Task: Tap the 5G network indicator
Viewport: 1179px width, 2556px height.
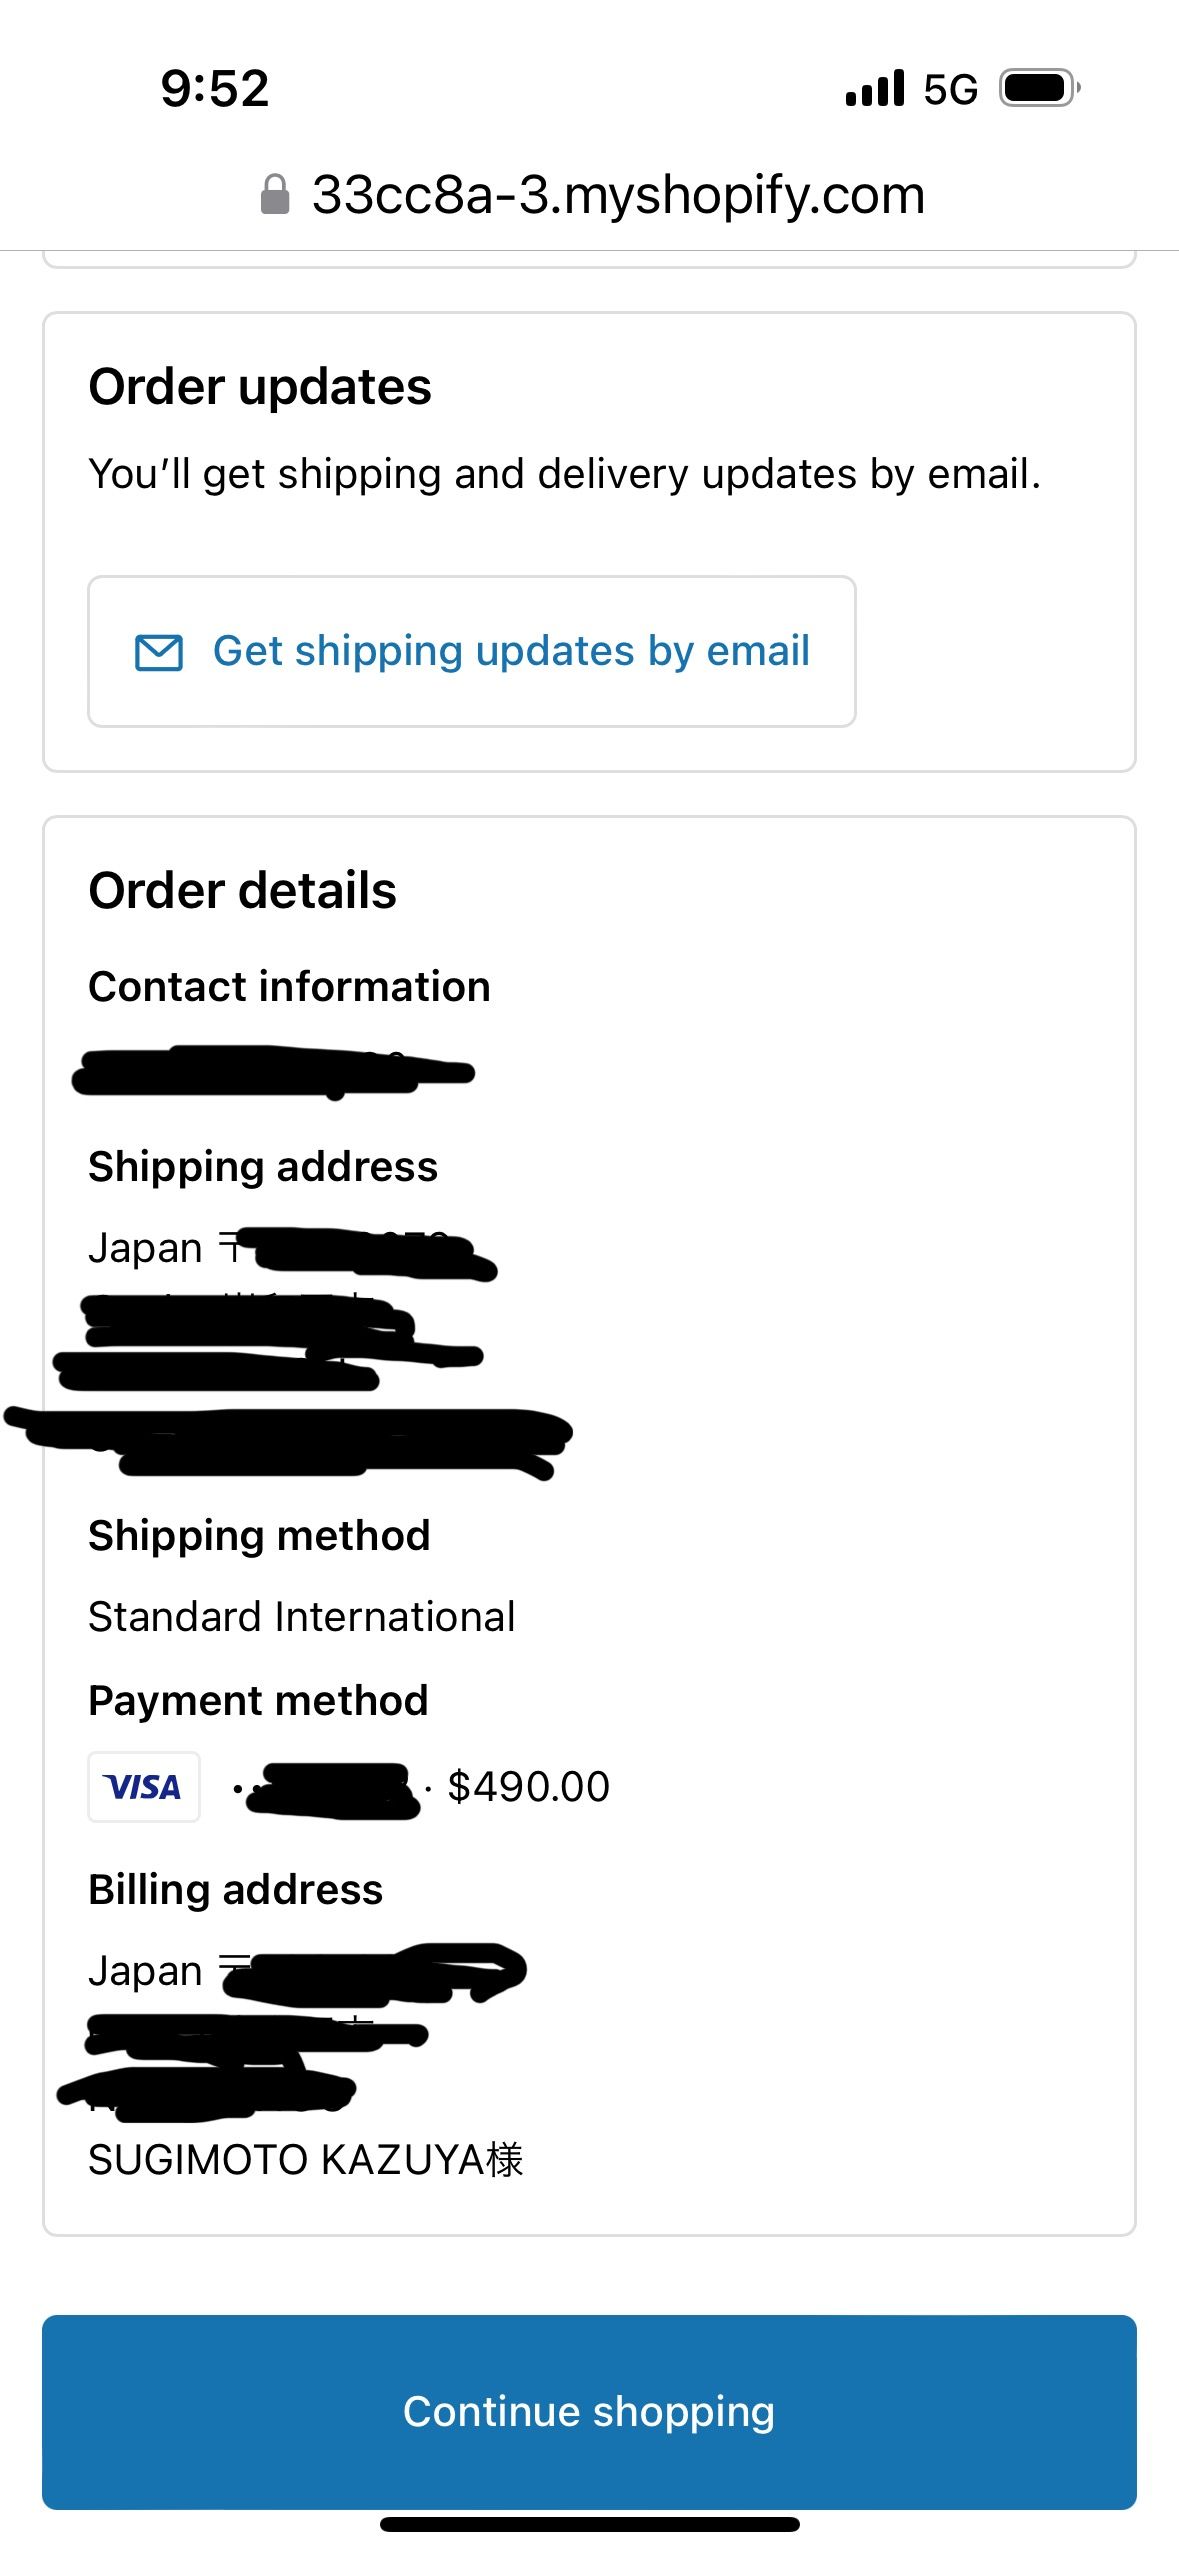Action: 950,89
